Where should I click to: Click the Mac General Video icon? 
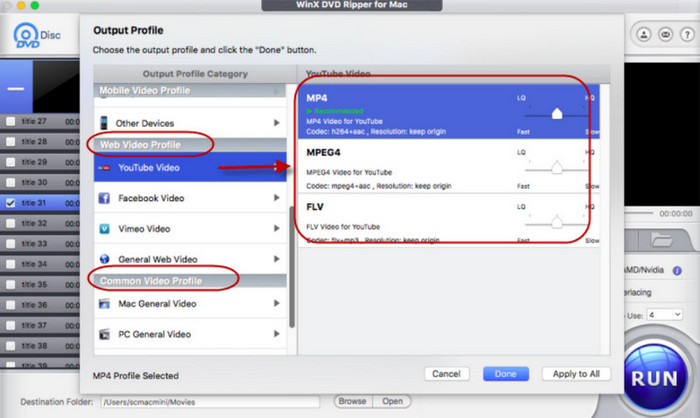tap(104, 304)
